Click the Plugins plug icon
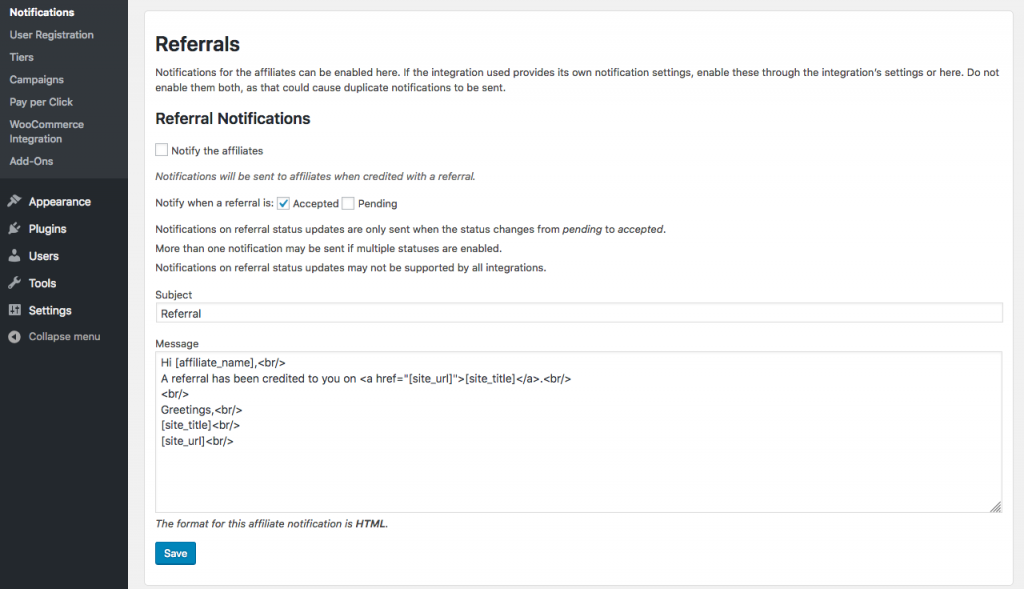1024x589 pixels. (14, 229)
